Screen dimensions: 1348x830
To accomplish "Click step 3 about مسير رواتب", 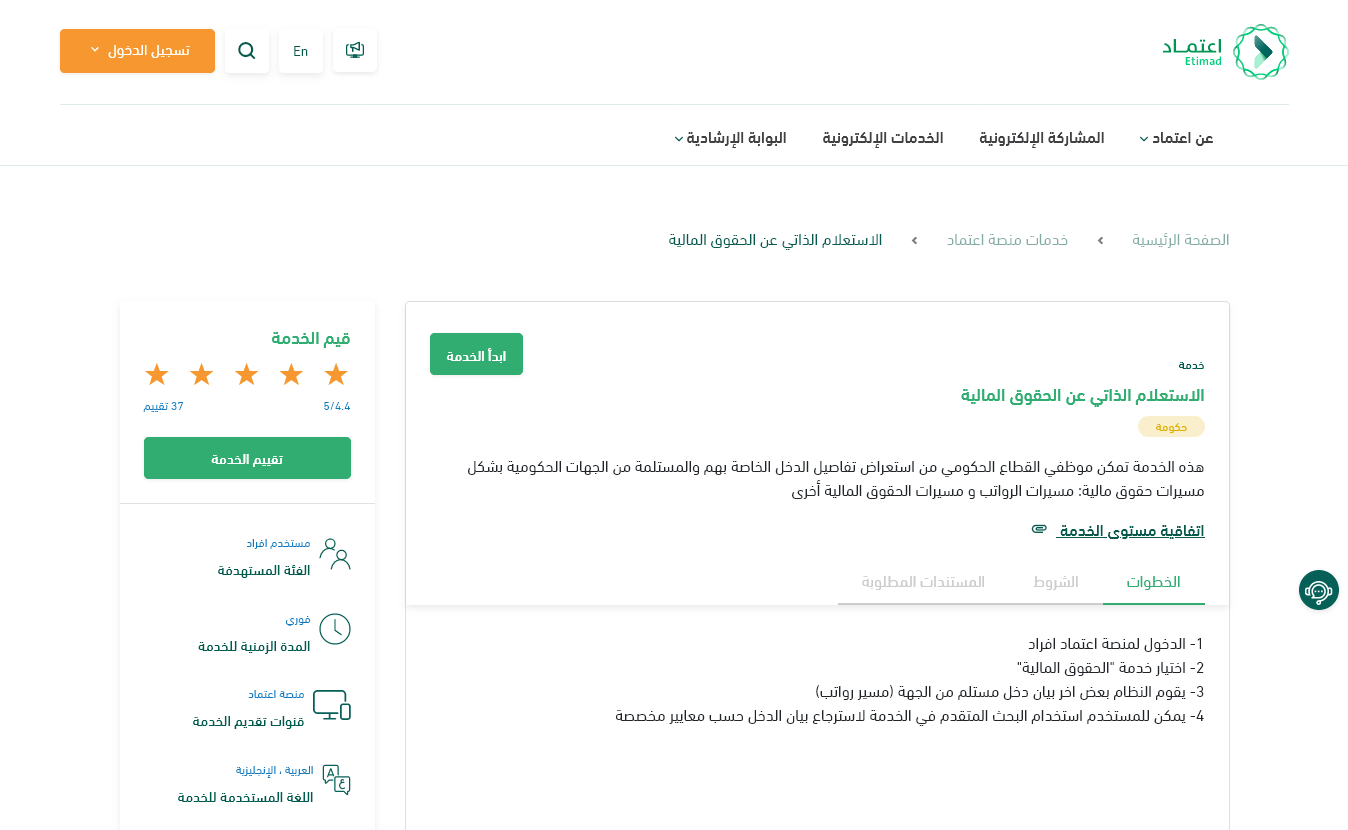I will click(1010, 692).
